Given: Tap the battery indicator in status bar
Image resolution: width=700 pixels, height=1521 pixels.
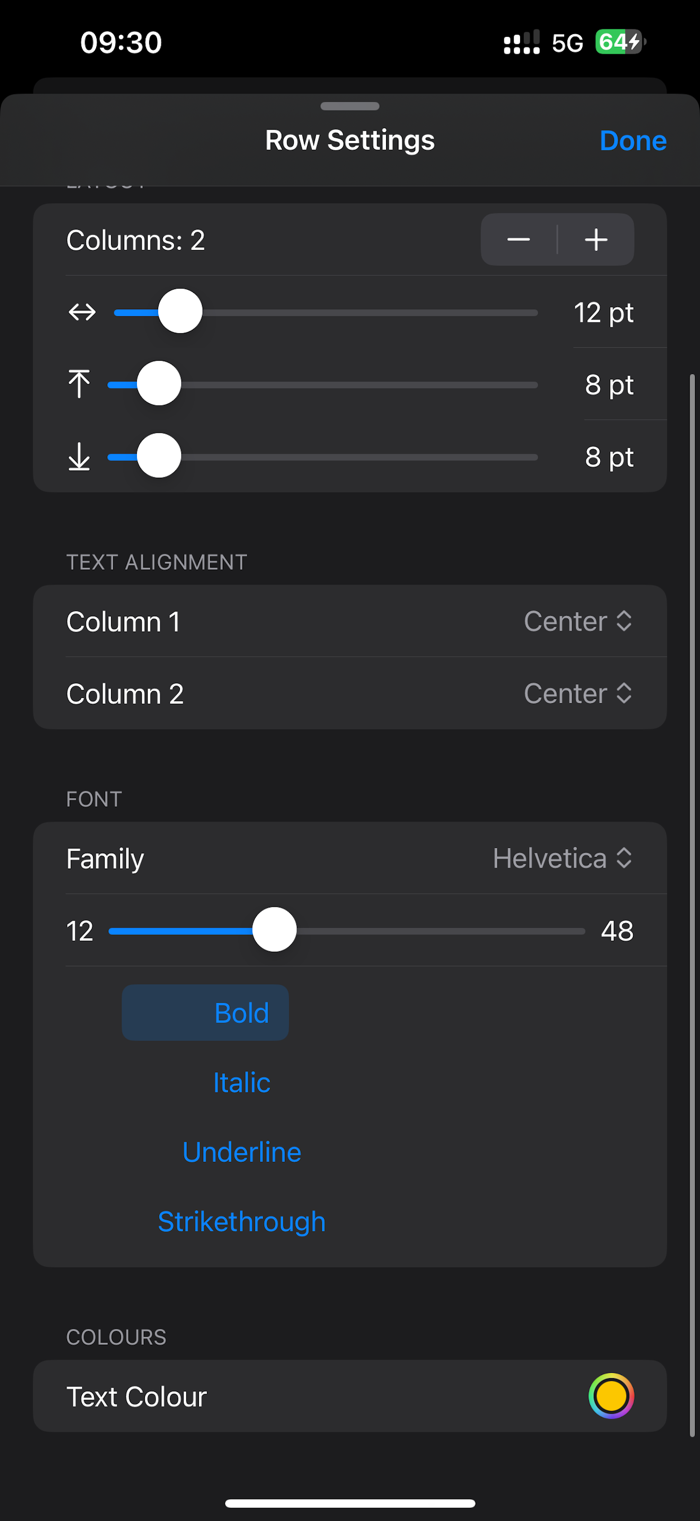Looking at the screenshot, I should point(620,43).
